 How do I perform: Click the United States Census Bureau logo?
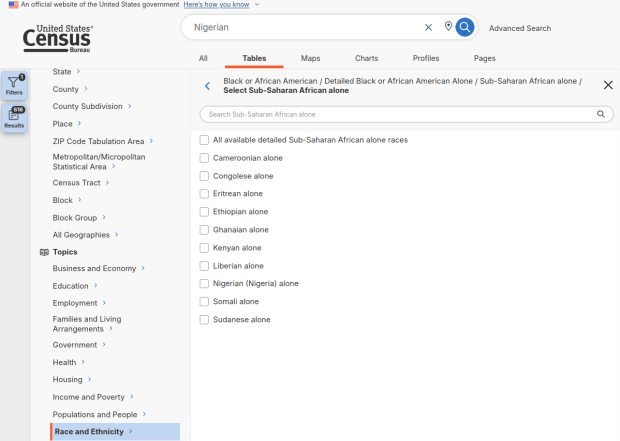57,38
